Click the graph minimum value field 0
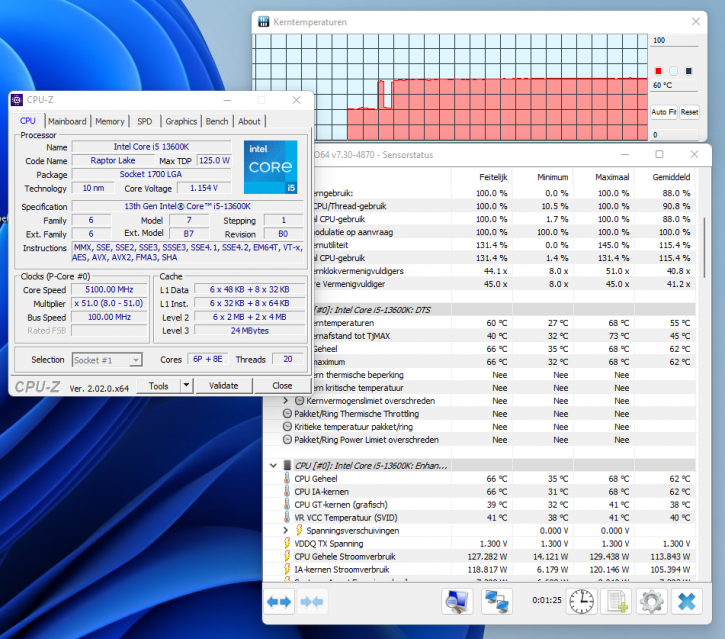 click(x=674, y=135)
